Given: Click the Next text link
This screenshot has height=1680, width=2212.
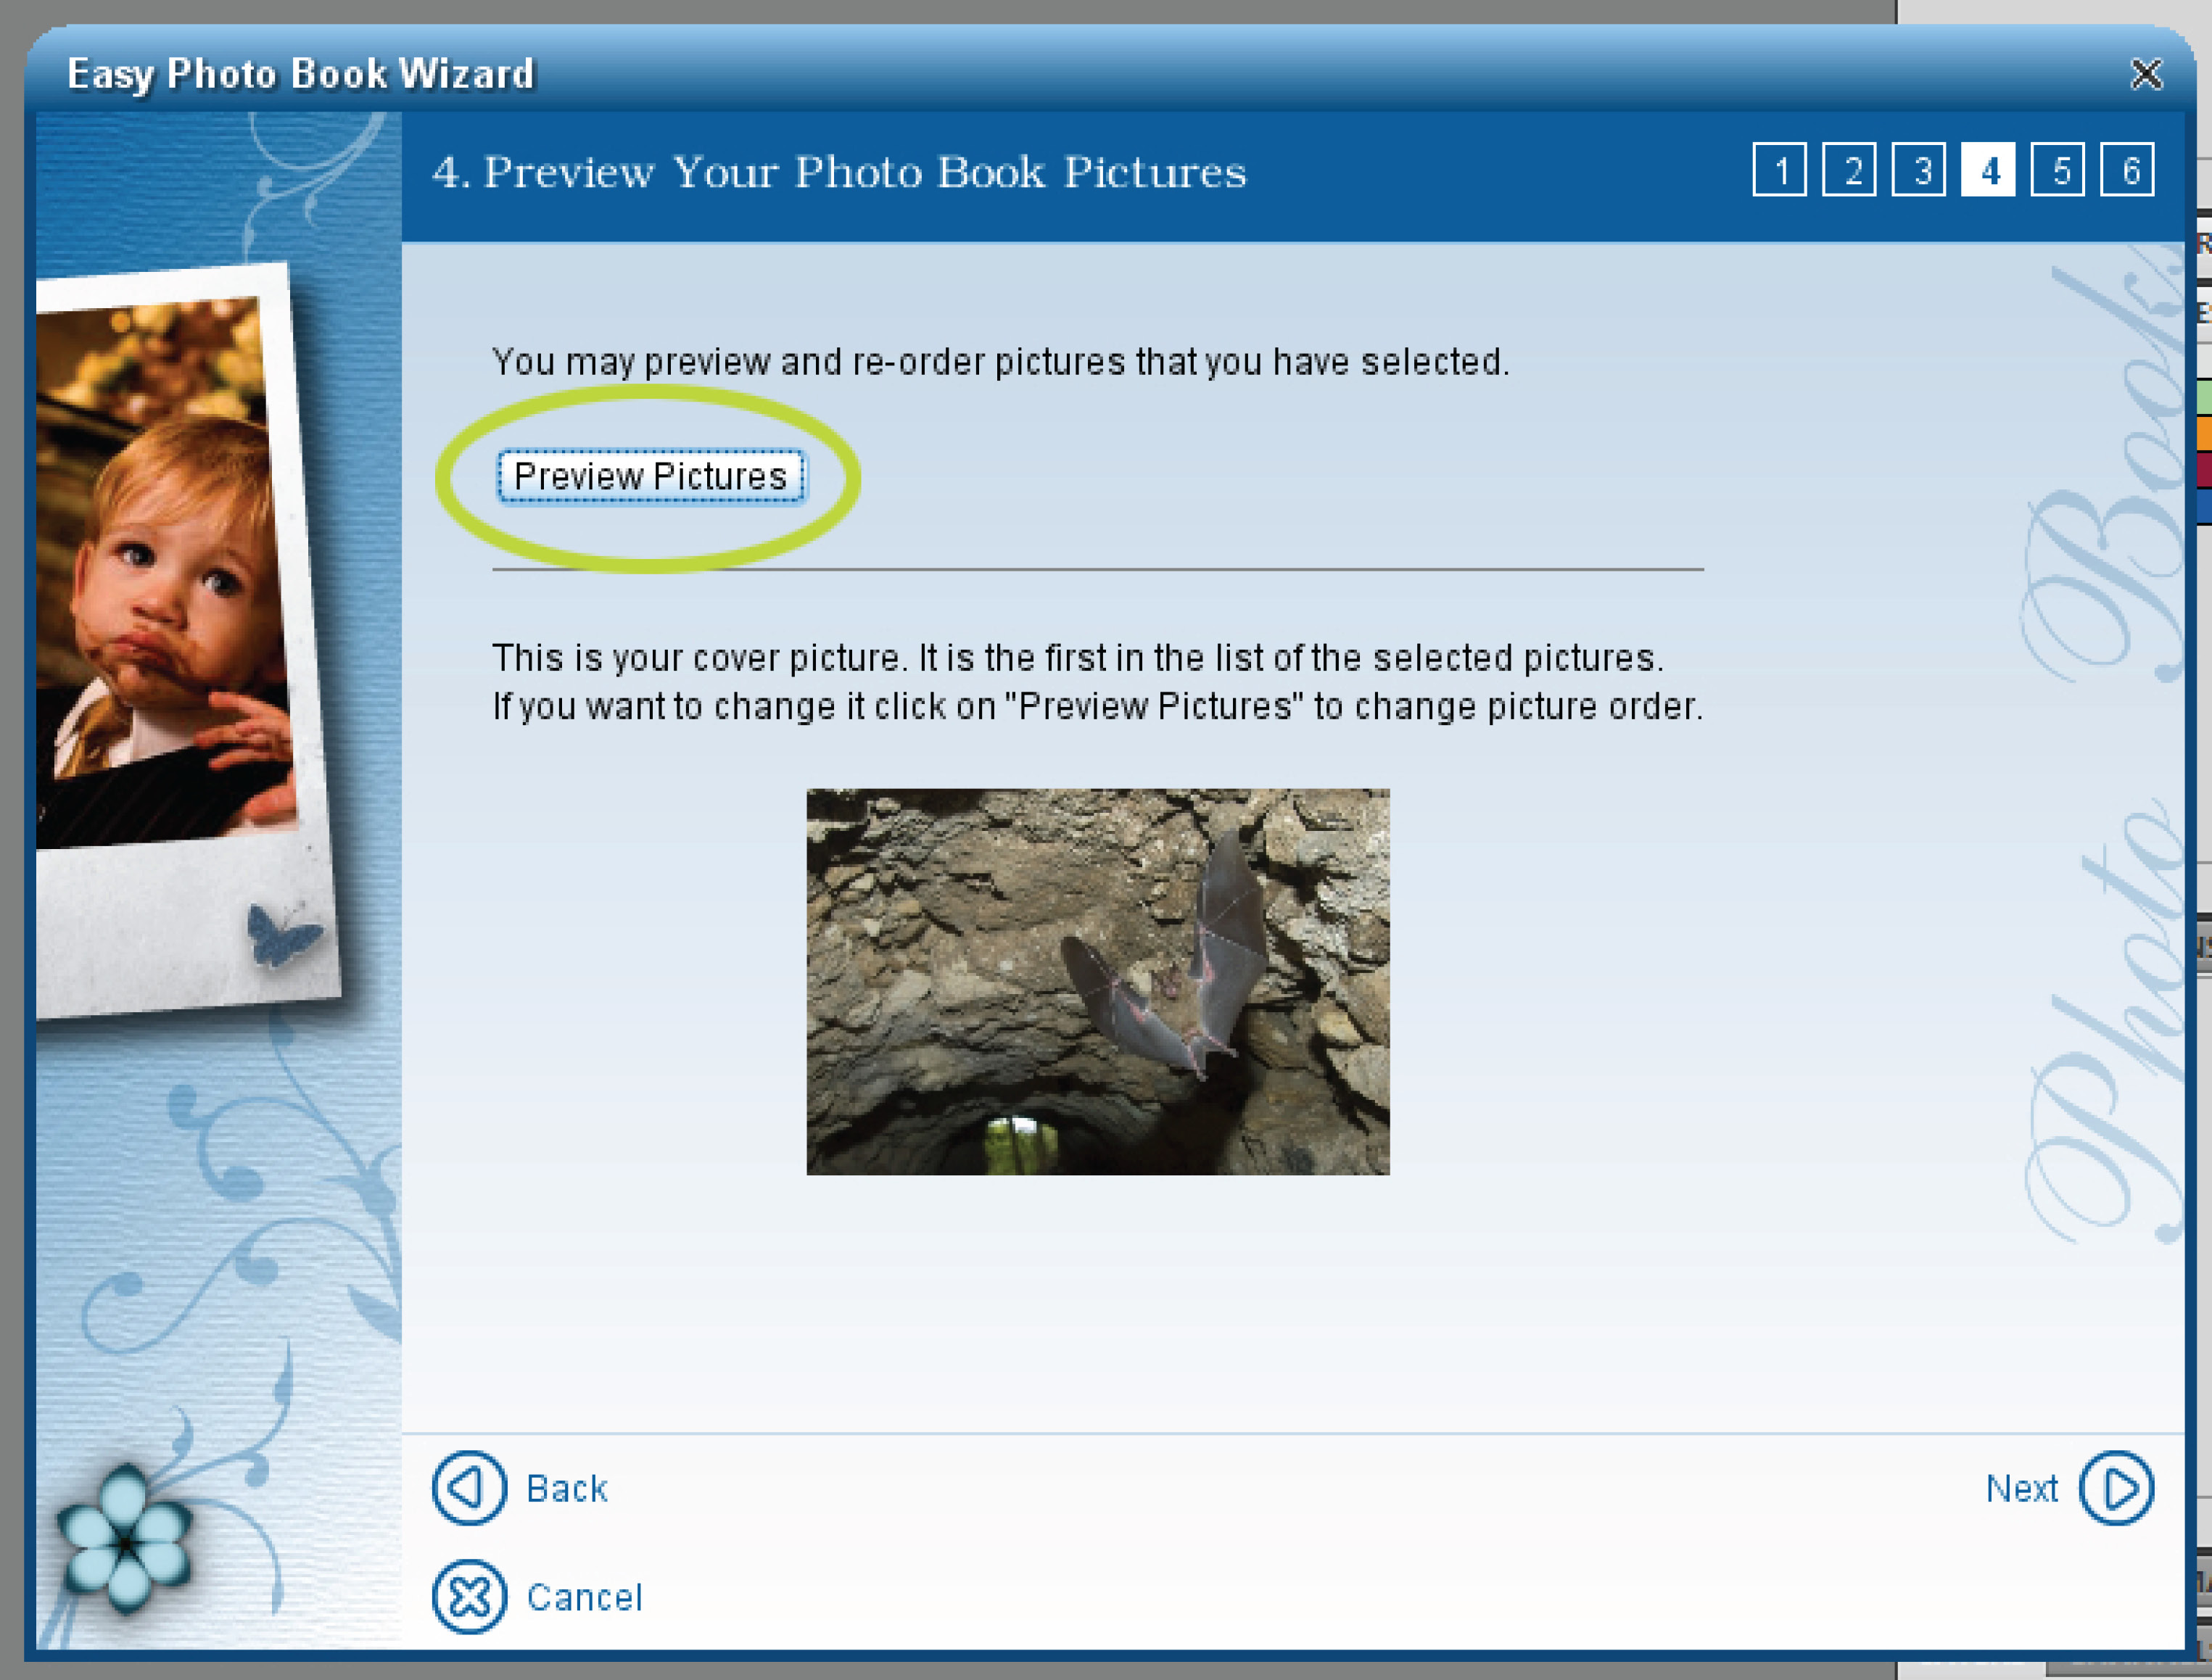Looking at the screenshot, I should (2021, 1488).
